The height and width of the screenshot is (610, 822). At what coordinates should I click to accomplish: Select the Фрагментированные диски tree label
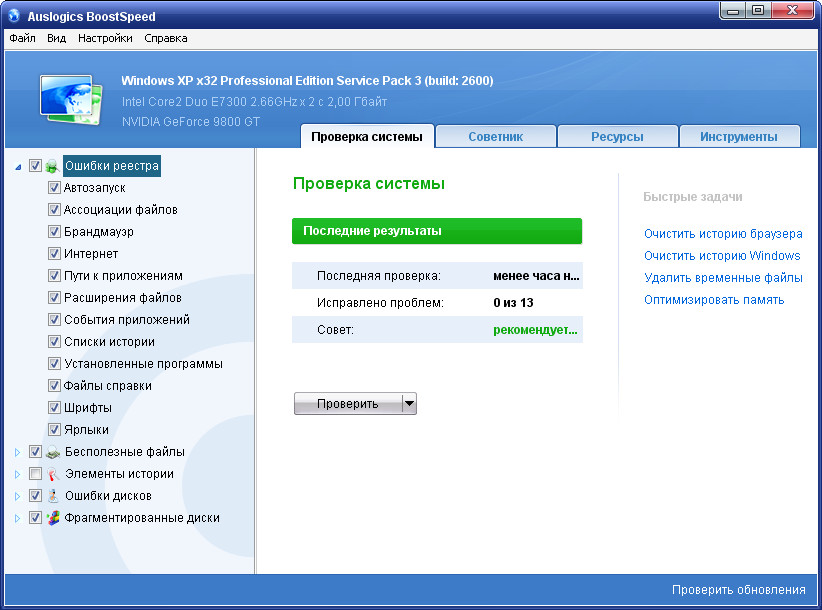click(x=142, y=518)
